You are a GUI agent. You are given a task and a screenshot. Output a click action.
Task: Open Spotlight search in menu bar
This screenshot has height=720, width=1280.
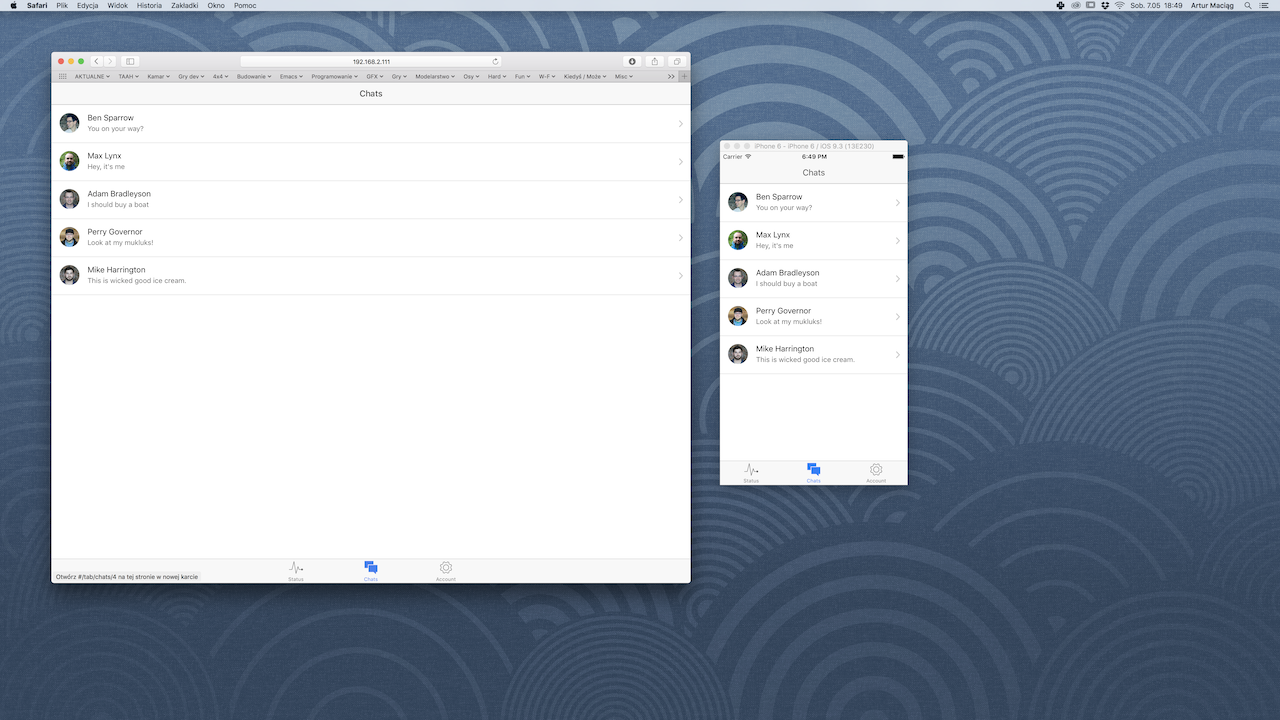1247,5
